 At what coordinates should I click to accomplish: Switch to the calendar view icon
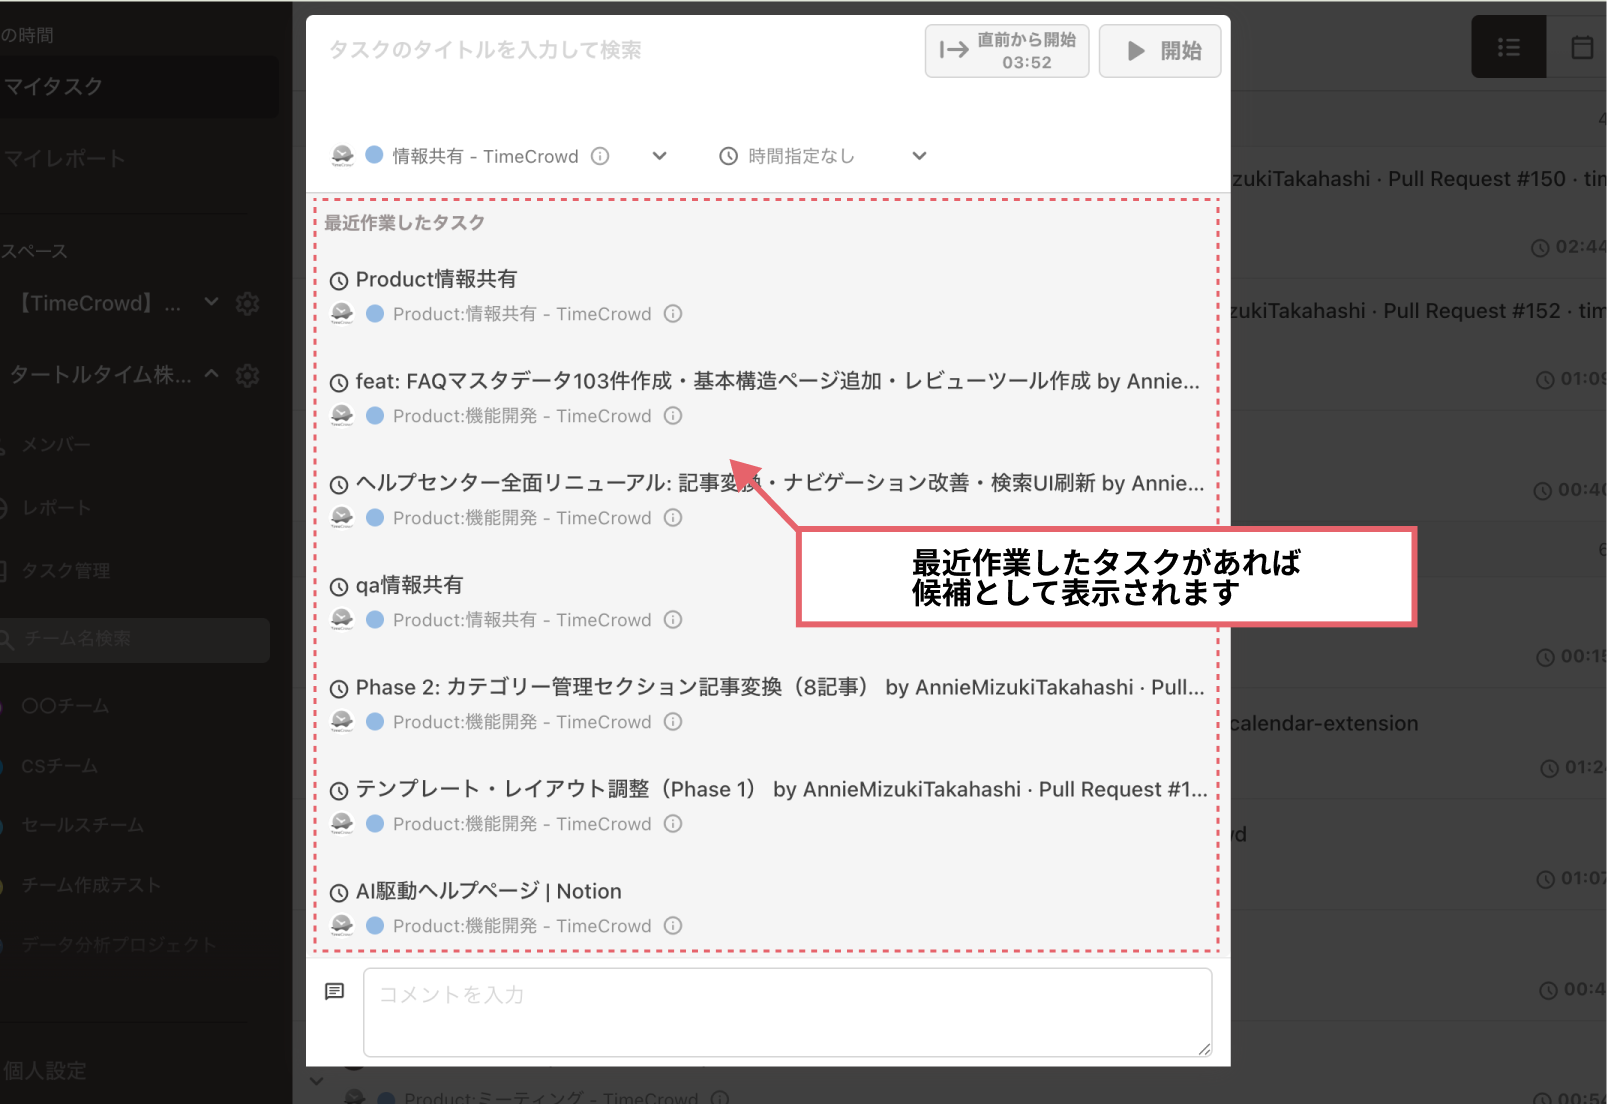coord(1583,46)
